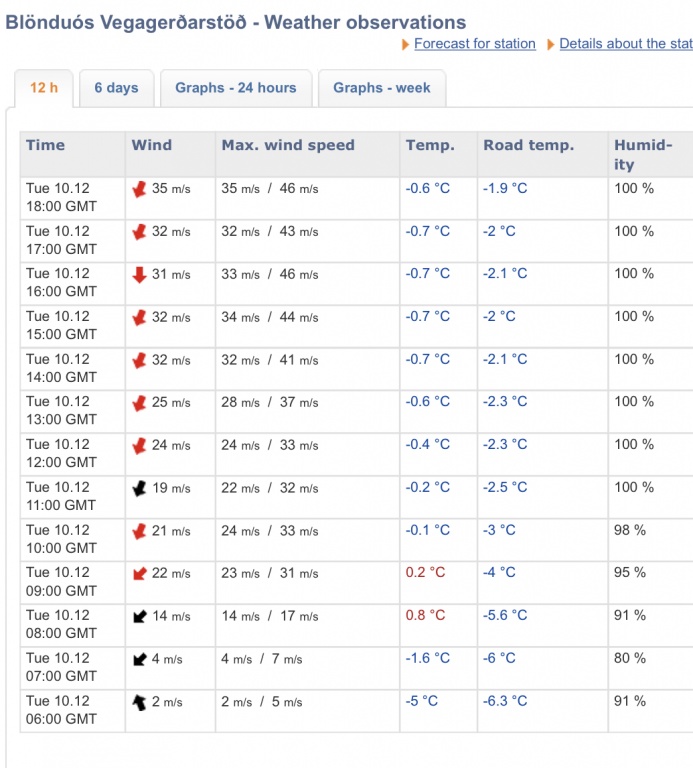693x768 pixels.
Task: Select the Graphs - week tab
Action: (381, 88)
